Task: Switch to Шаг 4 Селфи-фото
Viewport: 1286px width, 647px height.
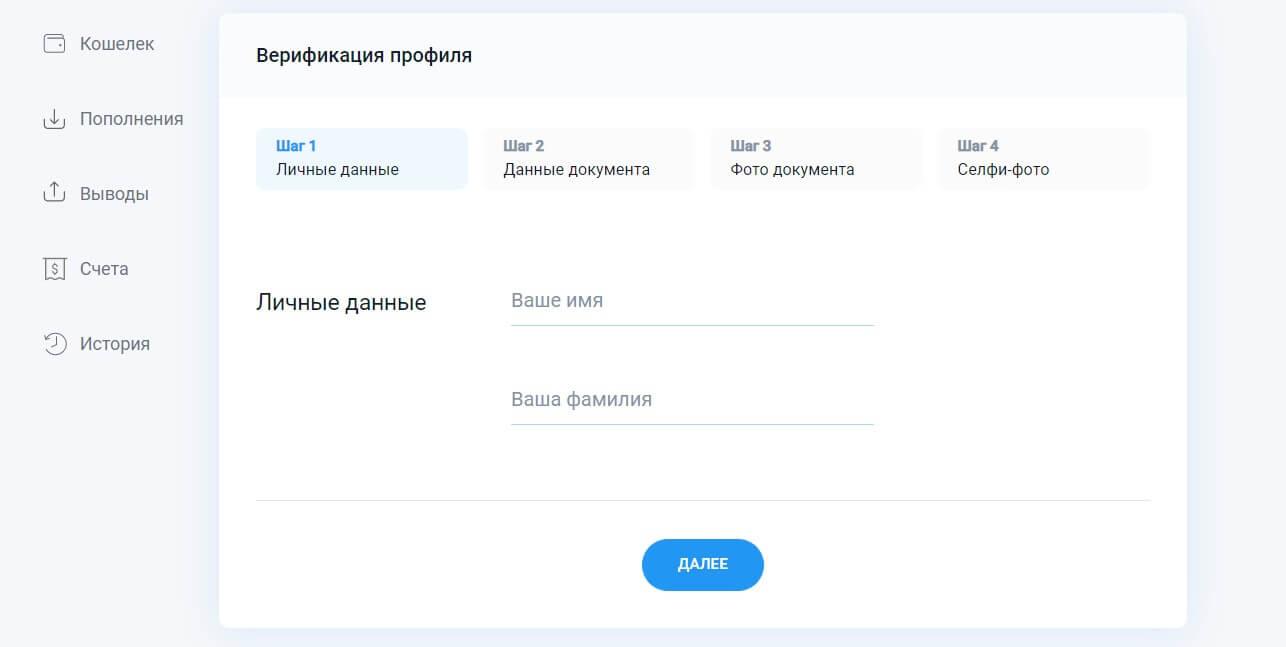Action: [1044, 158]
